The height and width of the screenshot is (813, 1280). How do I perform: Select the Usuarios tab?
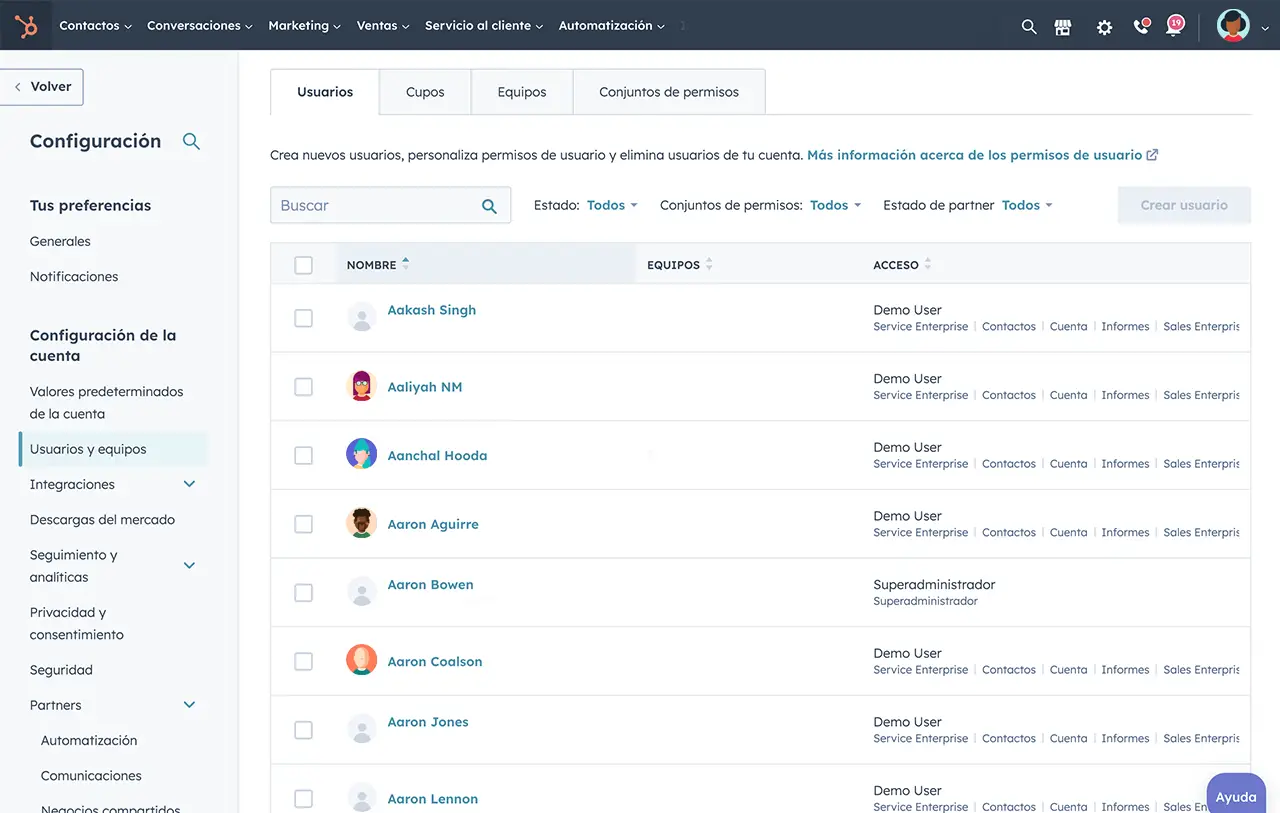click(x=325, y=92)
